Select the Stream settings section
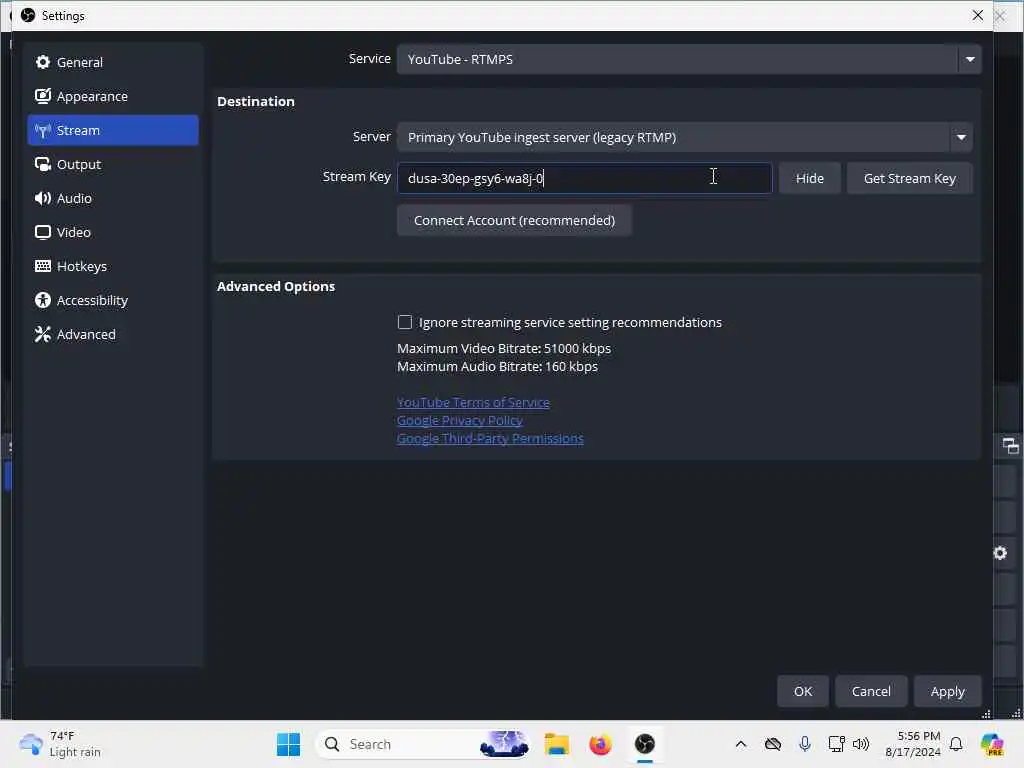Image resolution: width=1024 pixels, height=768 pixels. tap(112, 130)
